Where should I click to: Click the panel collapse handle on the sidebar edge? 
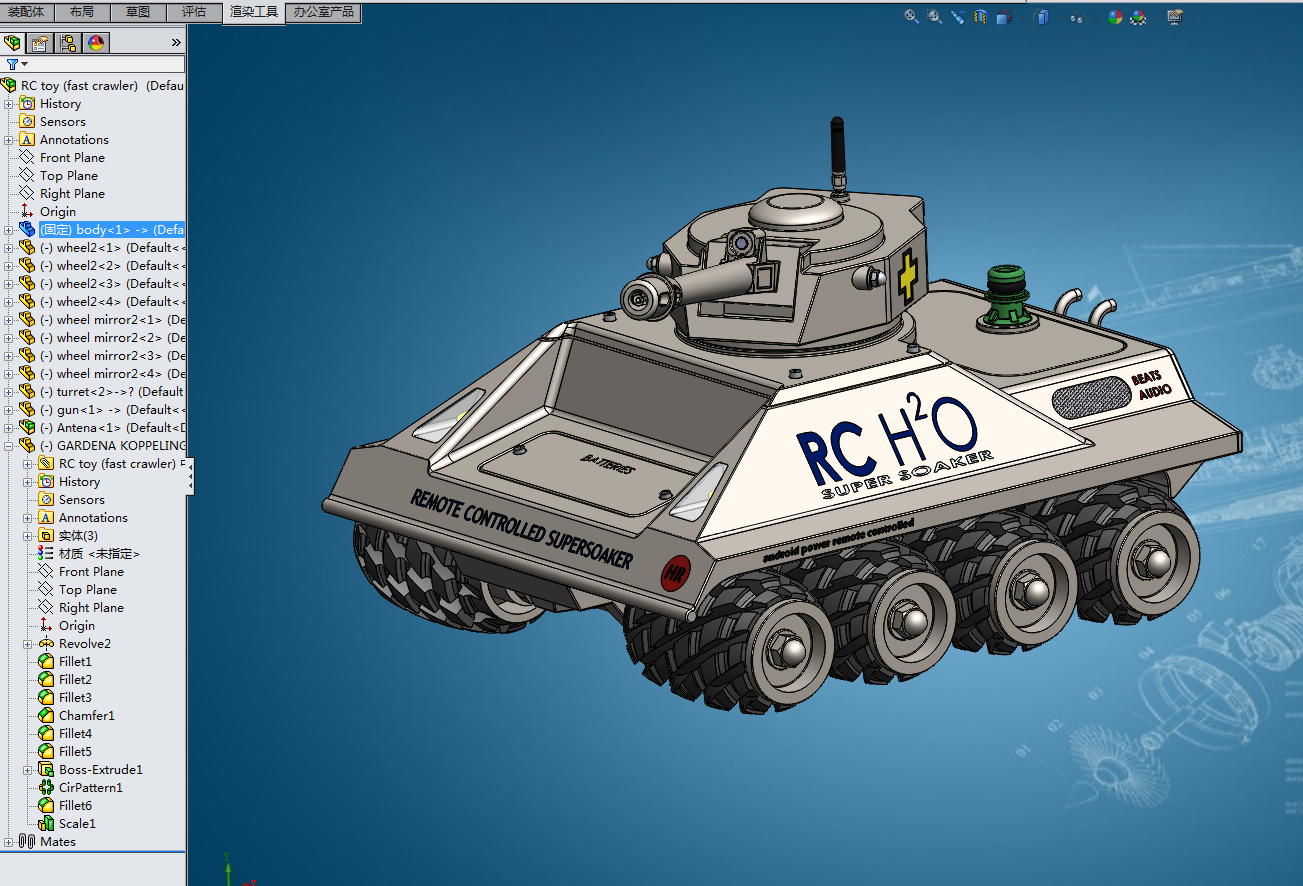click(190, 476)
